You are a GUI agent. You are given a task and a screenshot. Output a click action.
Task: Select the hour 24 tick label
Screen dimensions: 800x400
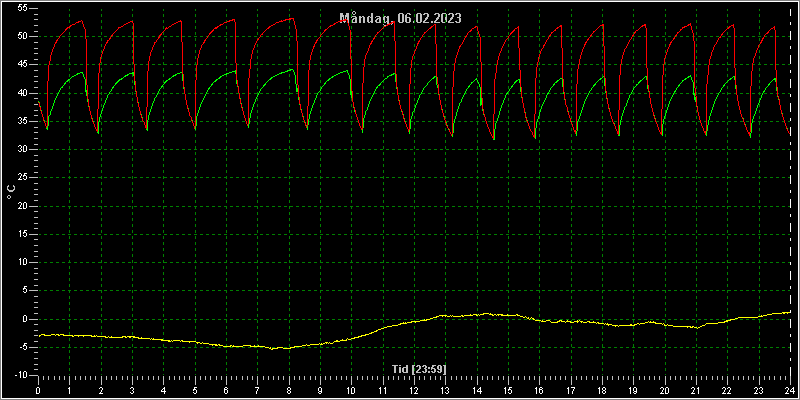coord(790,391)
